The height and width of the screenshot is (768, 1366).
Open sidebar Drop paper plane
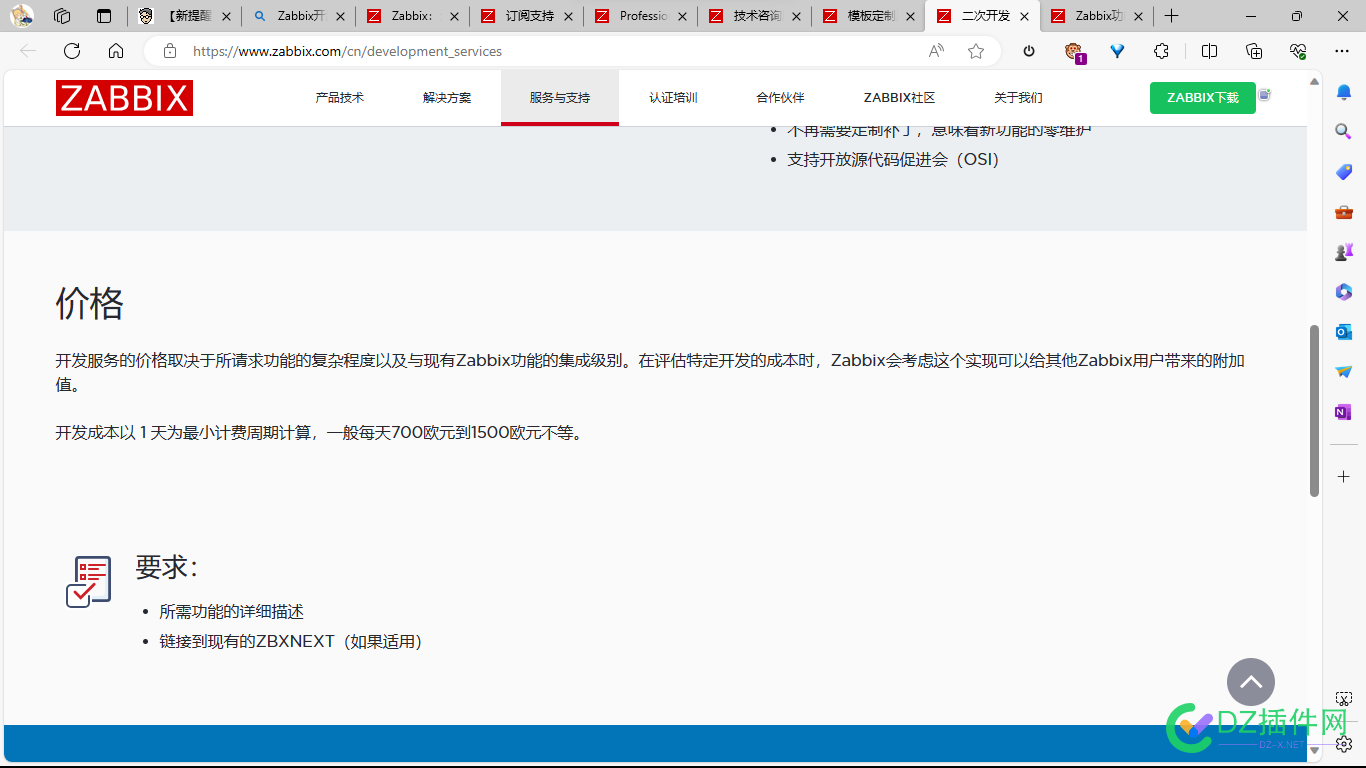click(1344, 372)
